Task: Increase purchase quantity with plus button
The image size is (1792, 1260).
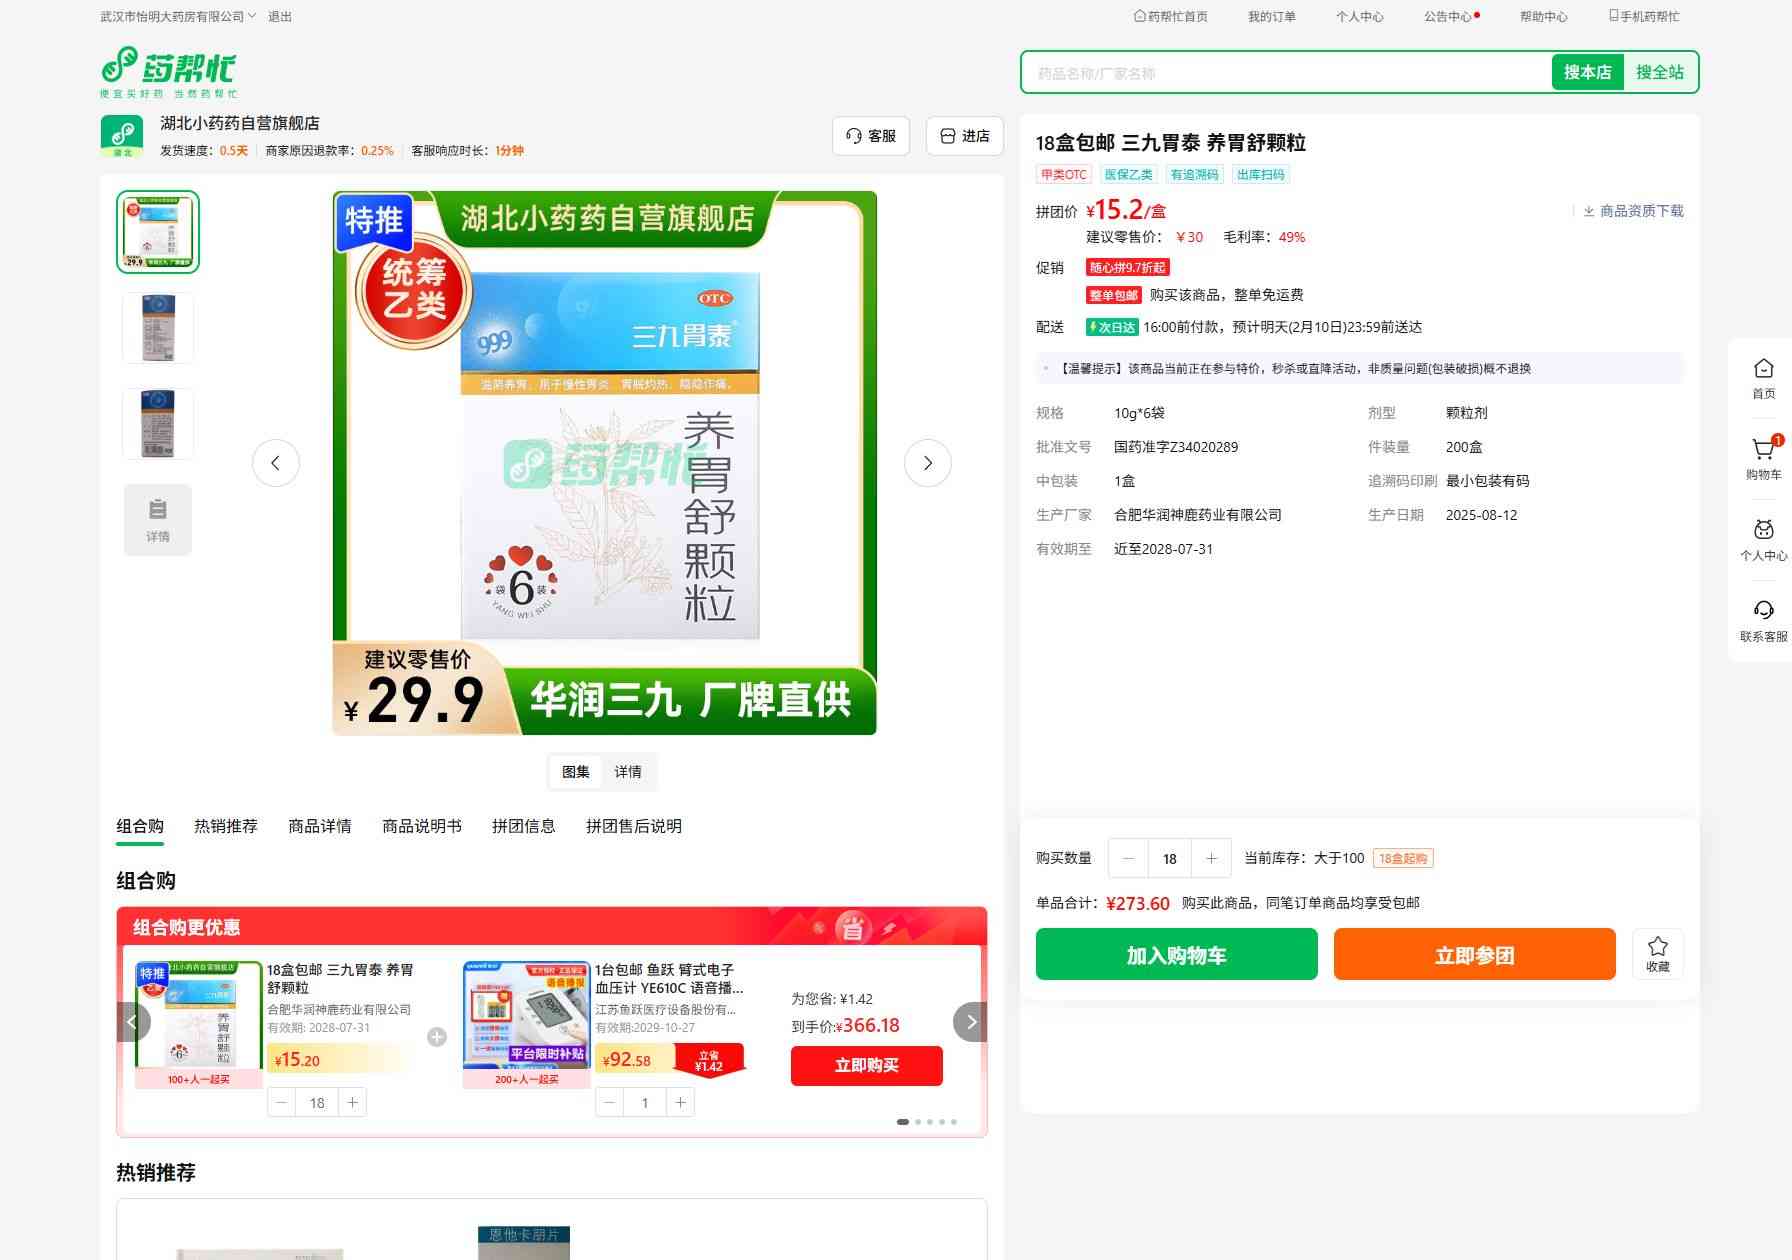Action: [x=1211, y=858]
